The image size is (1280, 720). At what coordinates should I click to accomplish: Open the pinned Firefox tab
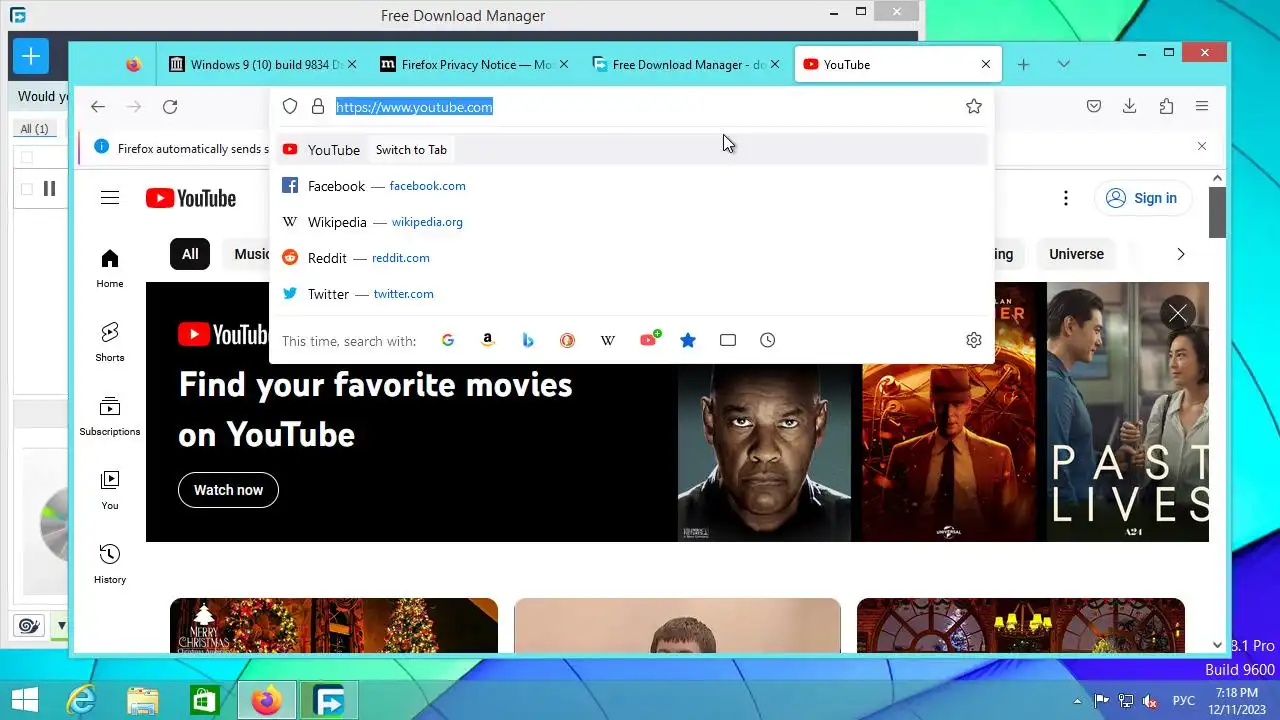134,64
